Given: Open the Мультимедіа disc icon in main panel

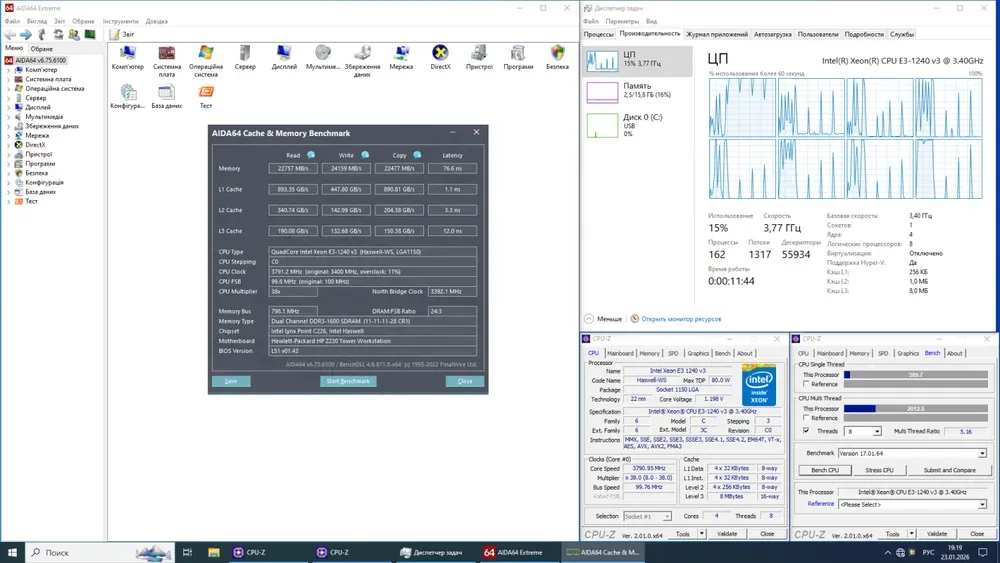Looking at the screenshot, I should click(x=322, y=54).
